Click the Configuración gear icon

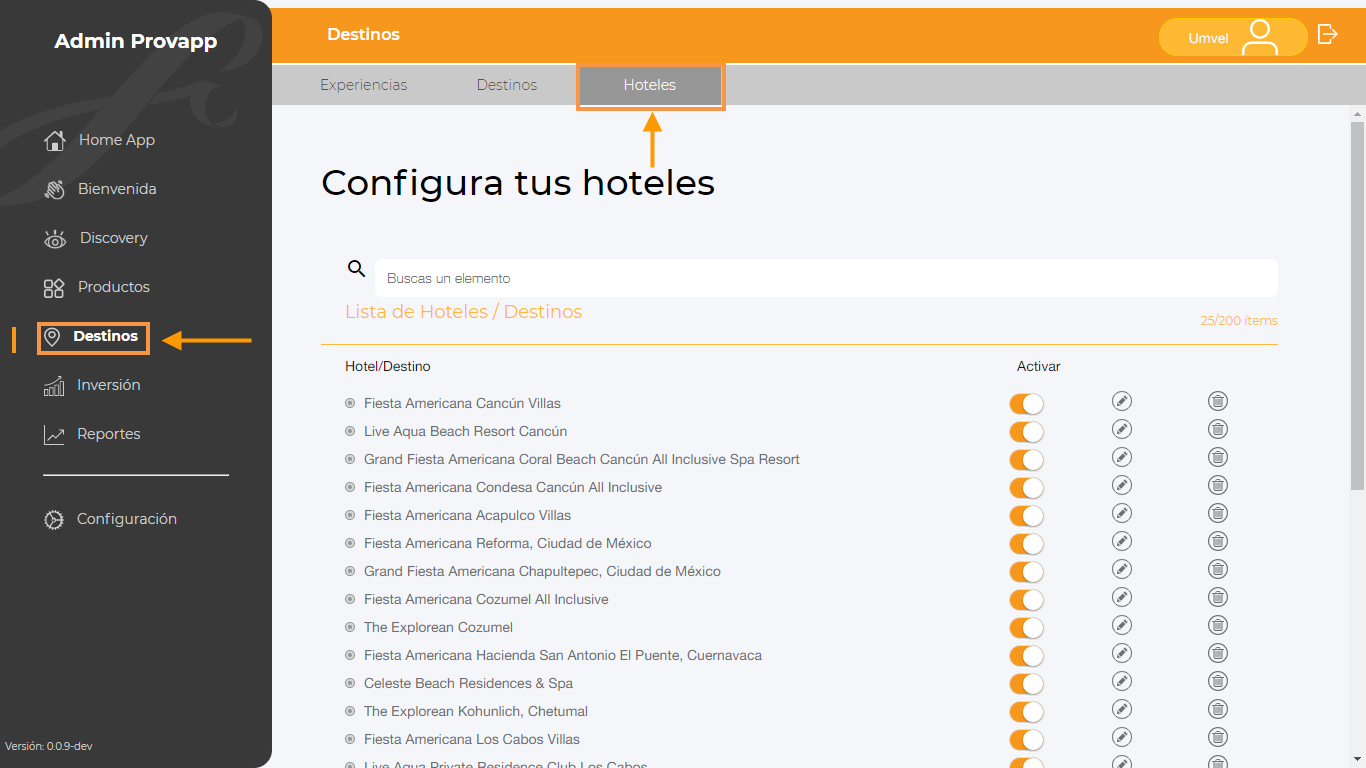[54, 520]
